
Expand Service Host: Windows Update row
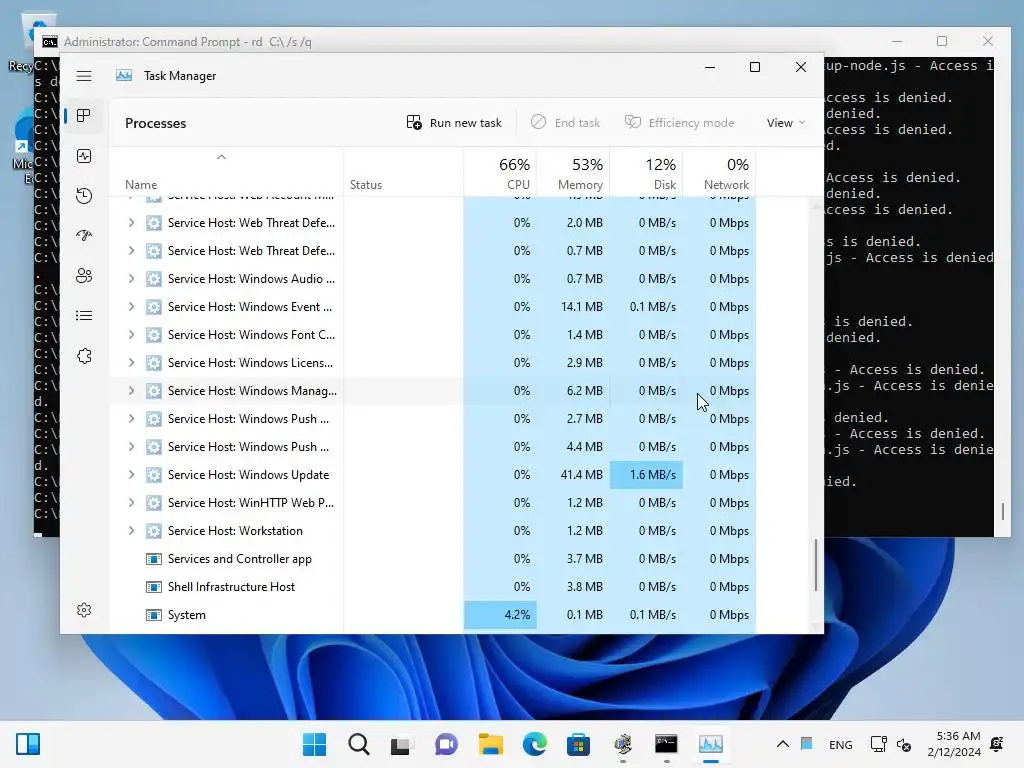[x=131, y=475]
